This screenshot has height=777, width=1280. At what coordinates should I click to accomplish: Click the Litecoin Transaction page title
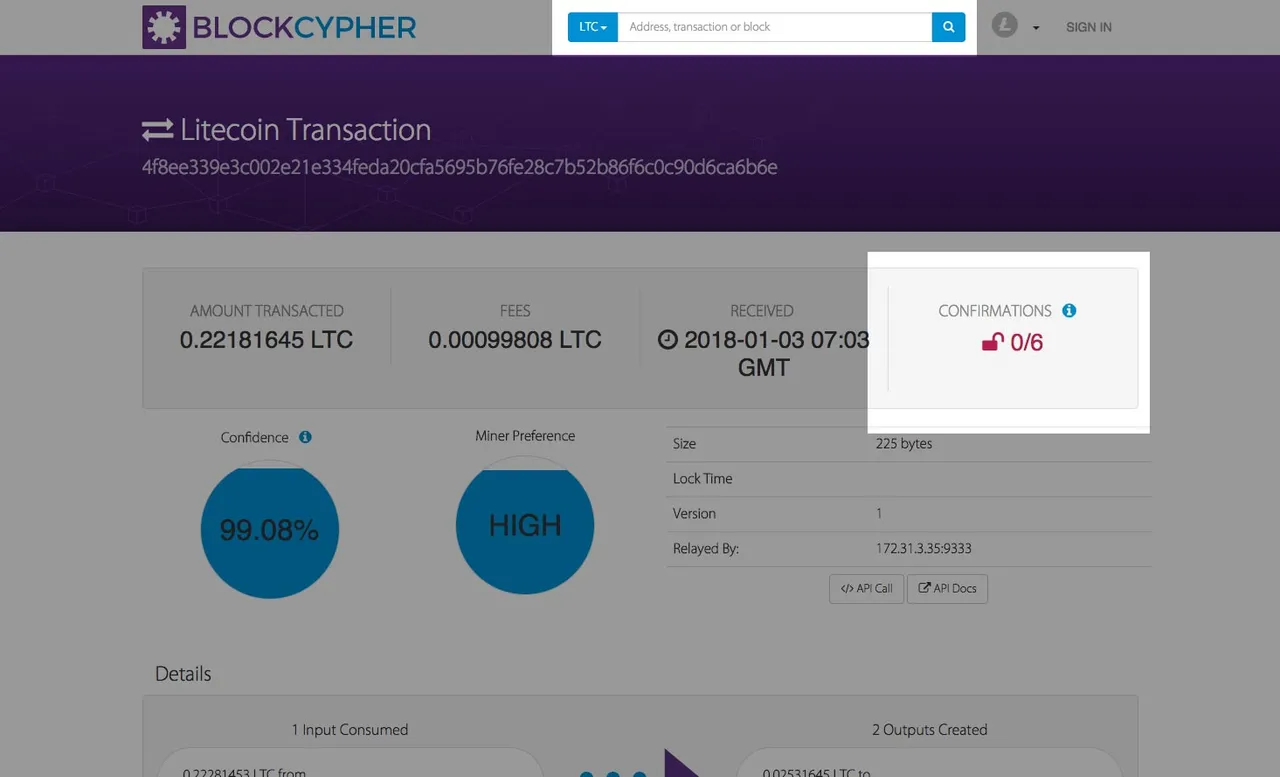tap(306, 130)
